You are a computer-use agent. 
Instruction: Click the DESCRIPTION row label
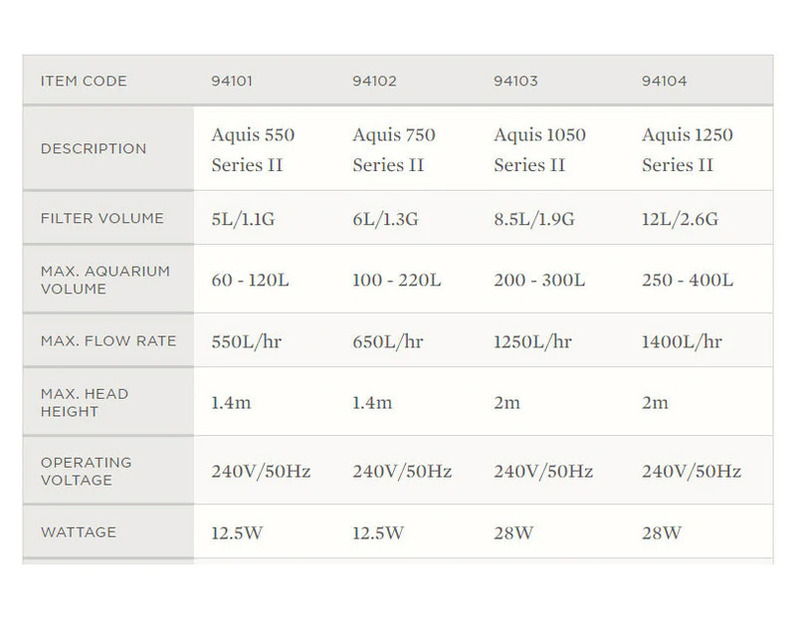pyautogui.click(x=93, y=149)
